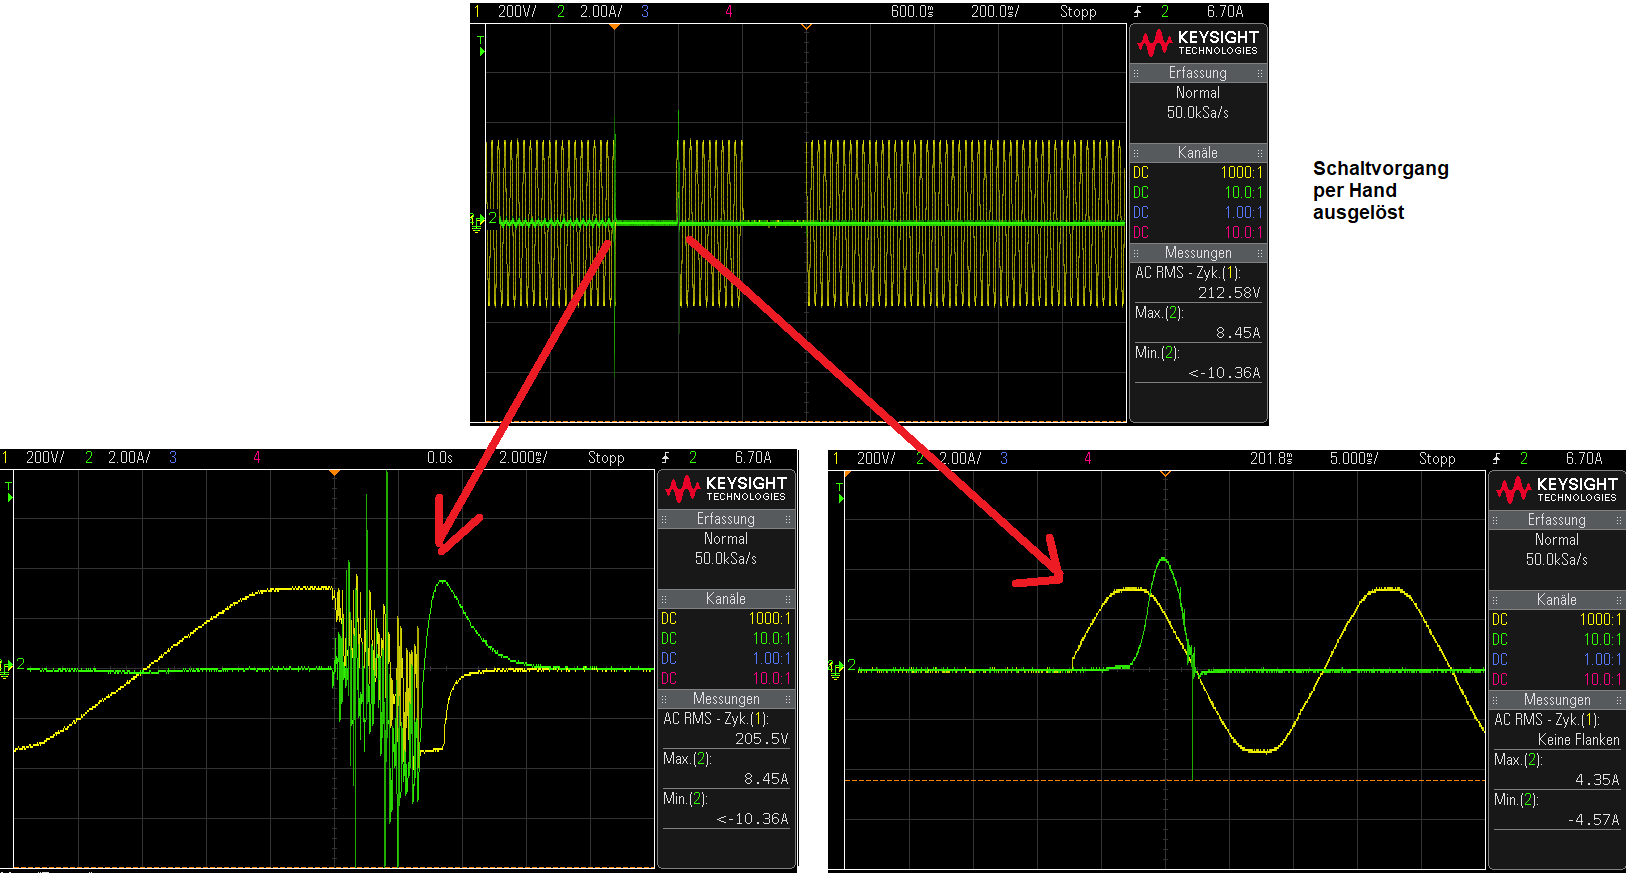Click the 50.0kSa/s sample rate on the lower-right oscilloscope

[1557, 560]
